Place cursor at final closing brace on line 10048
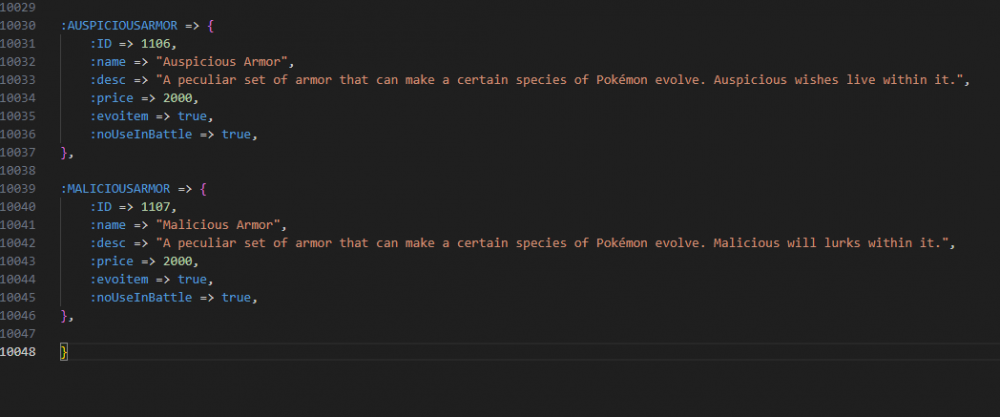 click(x=64, y=352)
